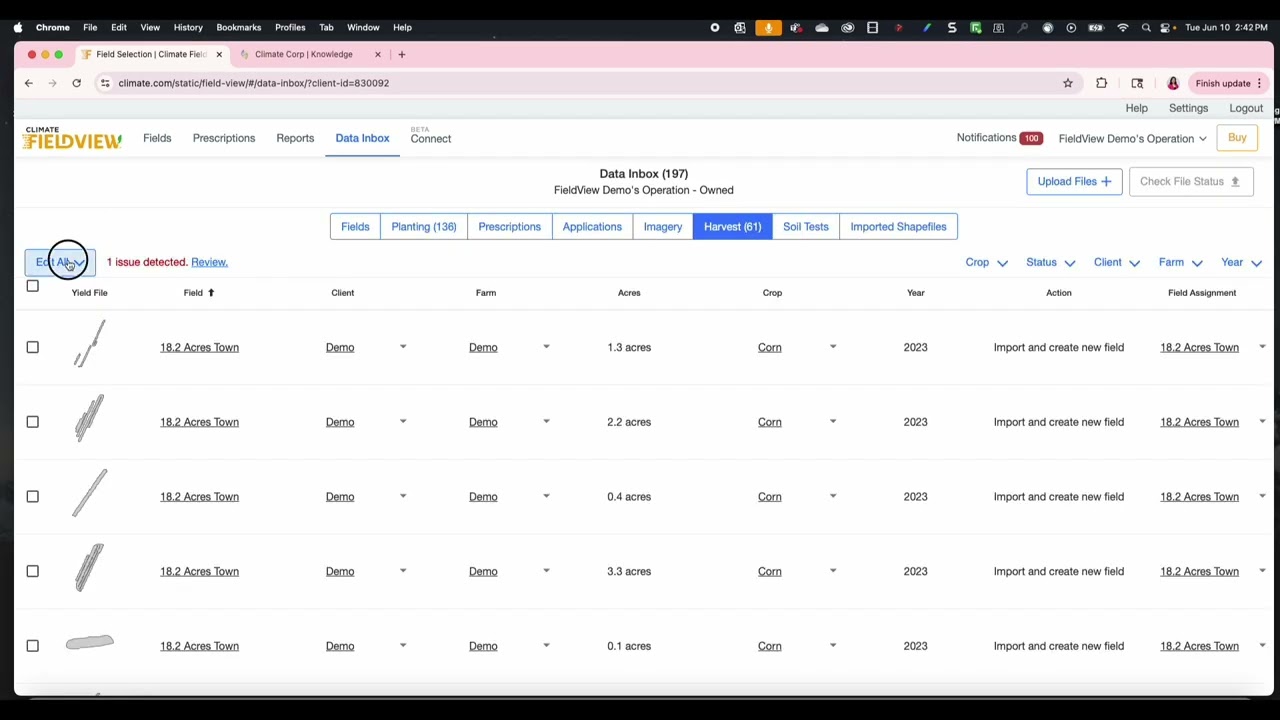This screenshot has height=720, width=1280.
Task: Reload the page with refresh icon
Action: pos(76,83)
